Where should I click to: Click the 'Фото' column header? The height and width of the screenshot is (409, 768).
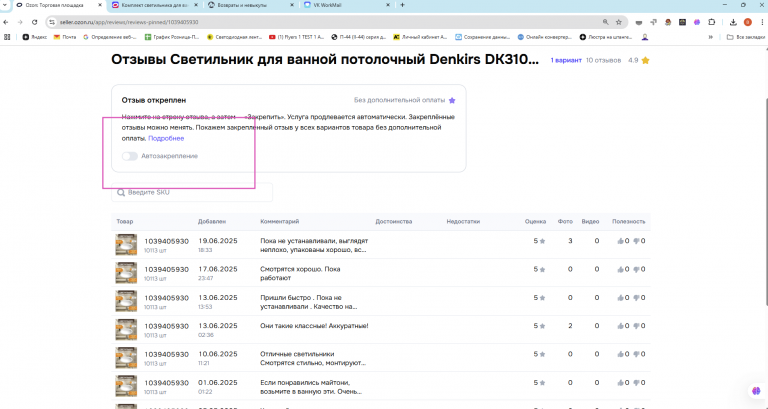(x=565, y=221)
